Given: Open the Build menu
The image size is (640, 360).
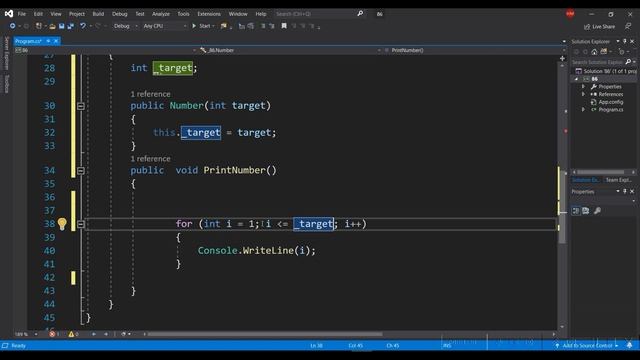Looking at the screenshot, I should coord(98,14).
